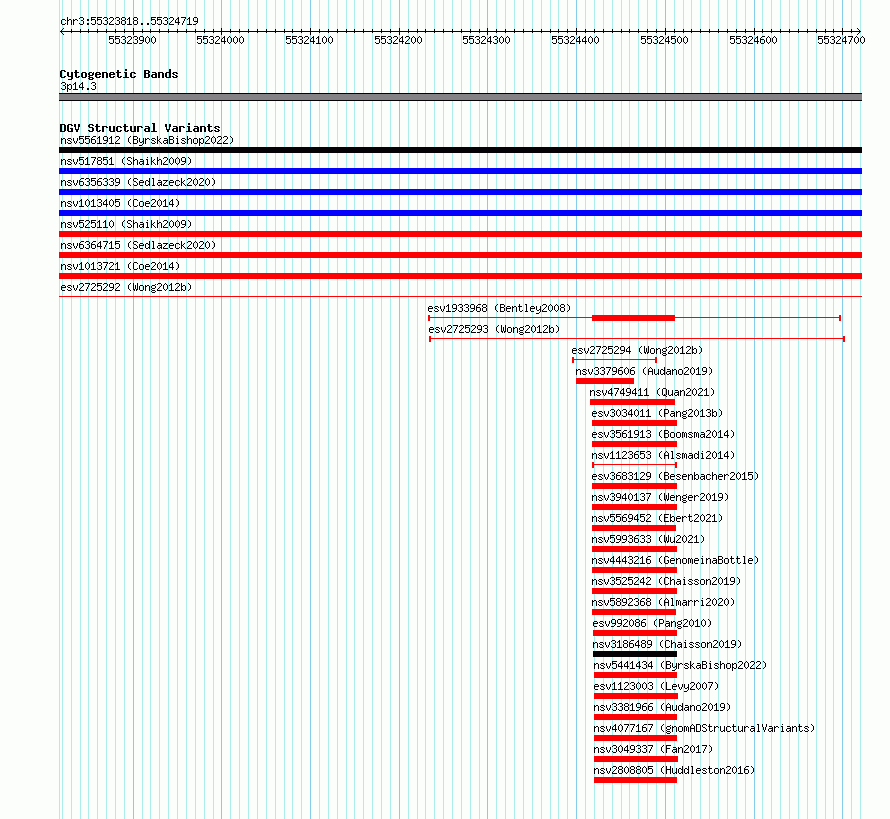Click nsv4077167 (gnomADStructuralVariants) label

(x=704, y=728)
